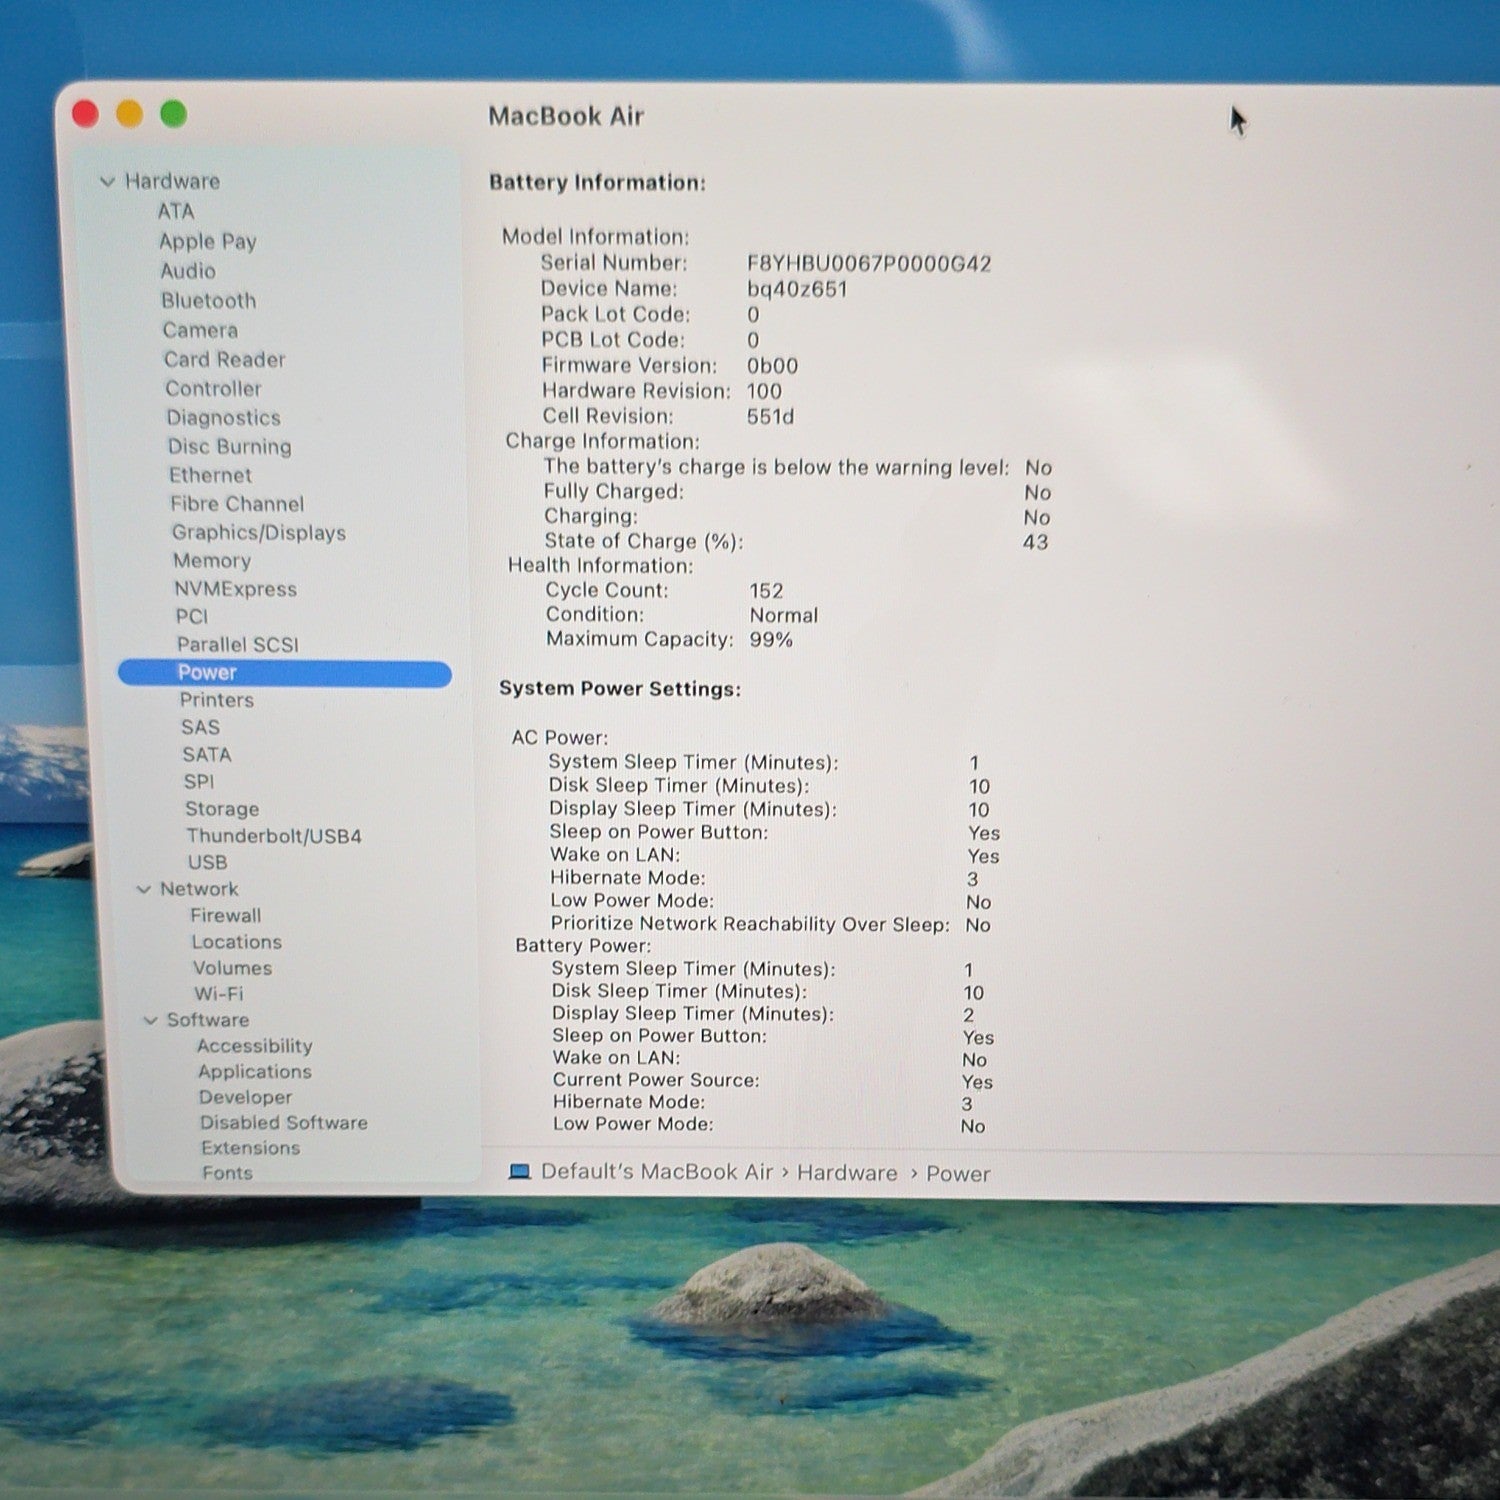Click Default's MacBook Air in path bar
Viewport: 1500px width, 1500px height.
pos(657,1172)
